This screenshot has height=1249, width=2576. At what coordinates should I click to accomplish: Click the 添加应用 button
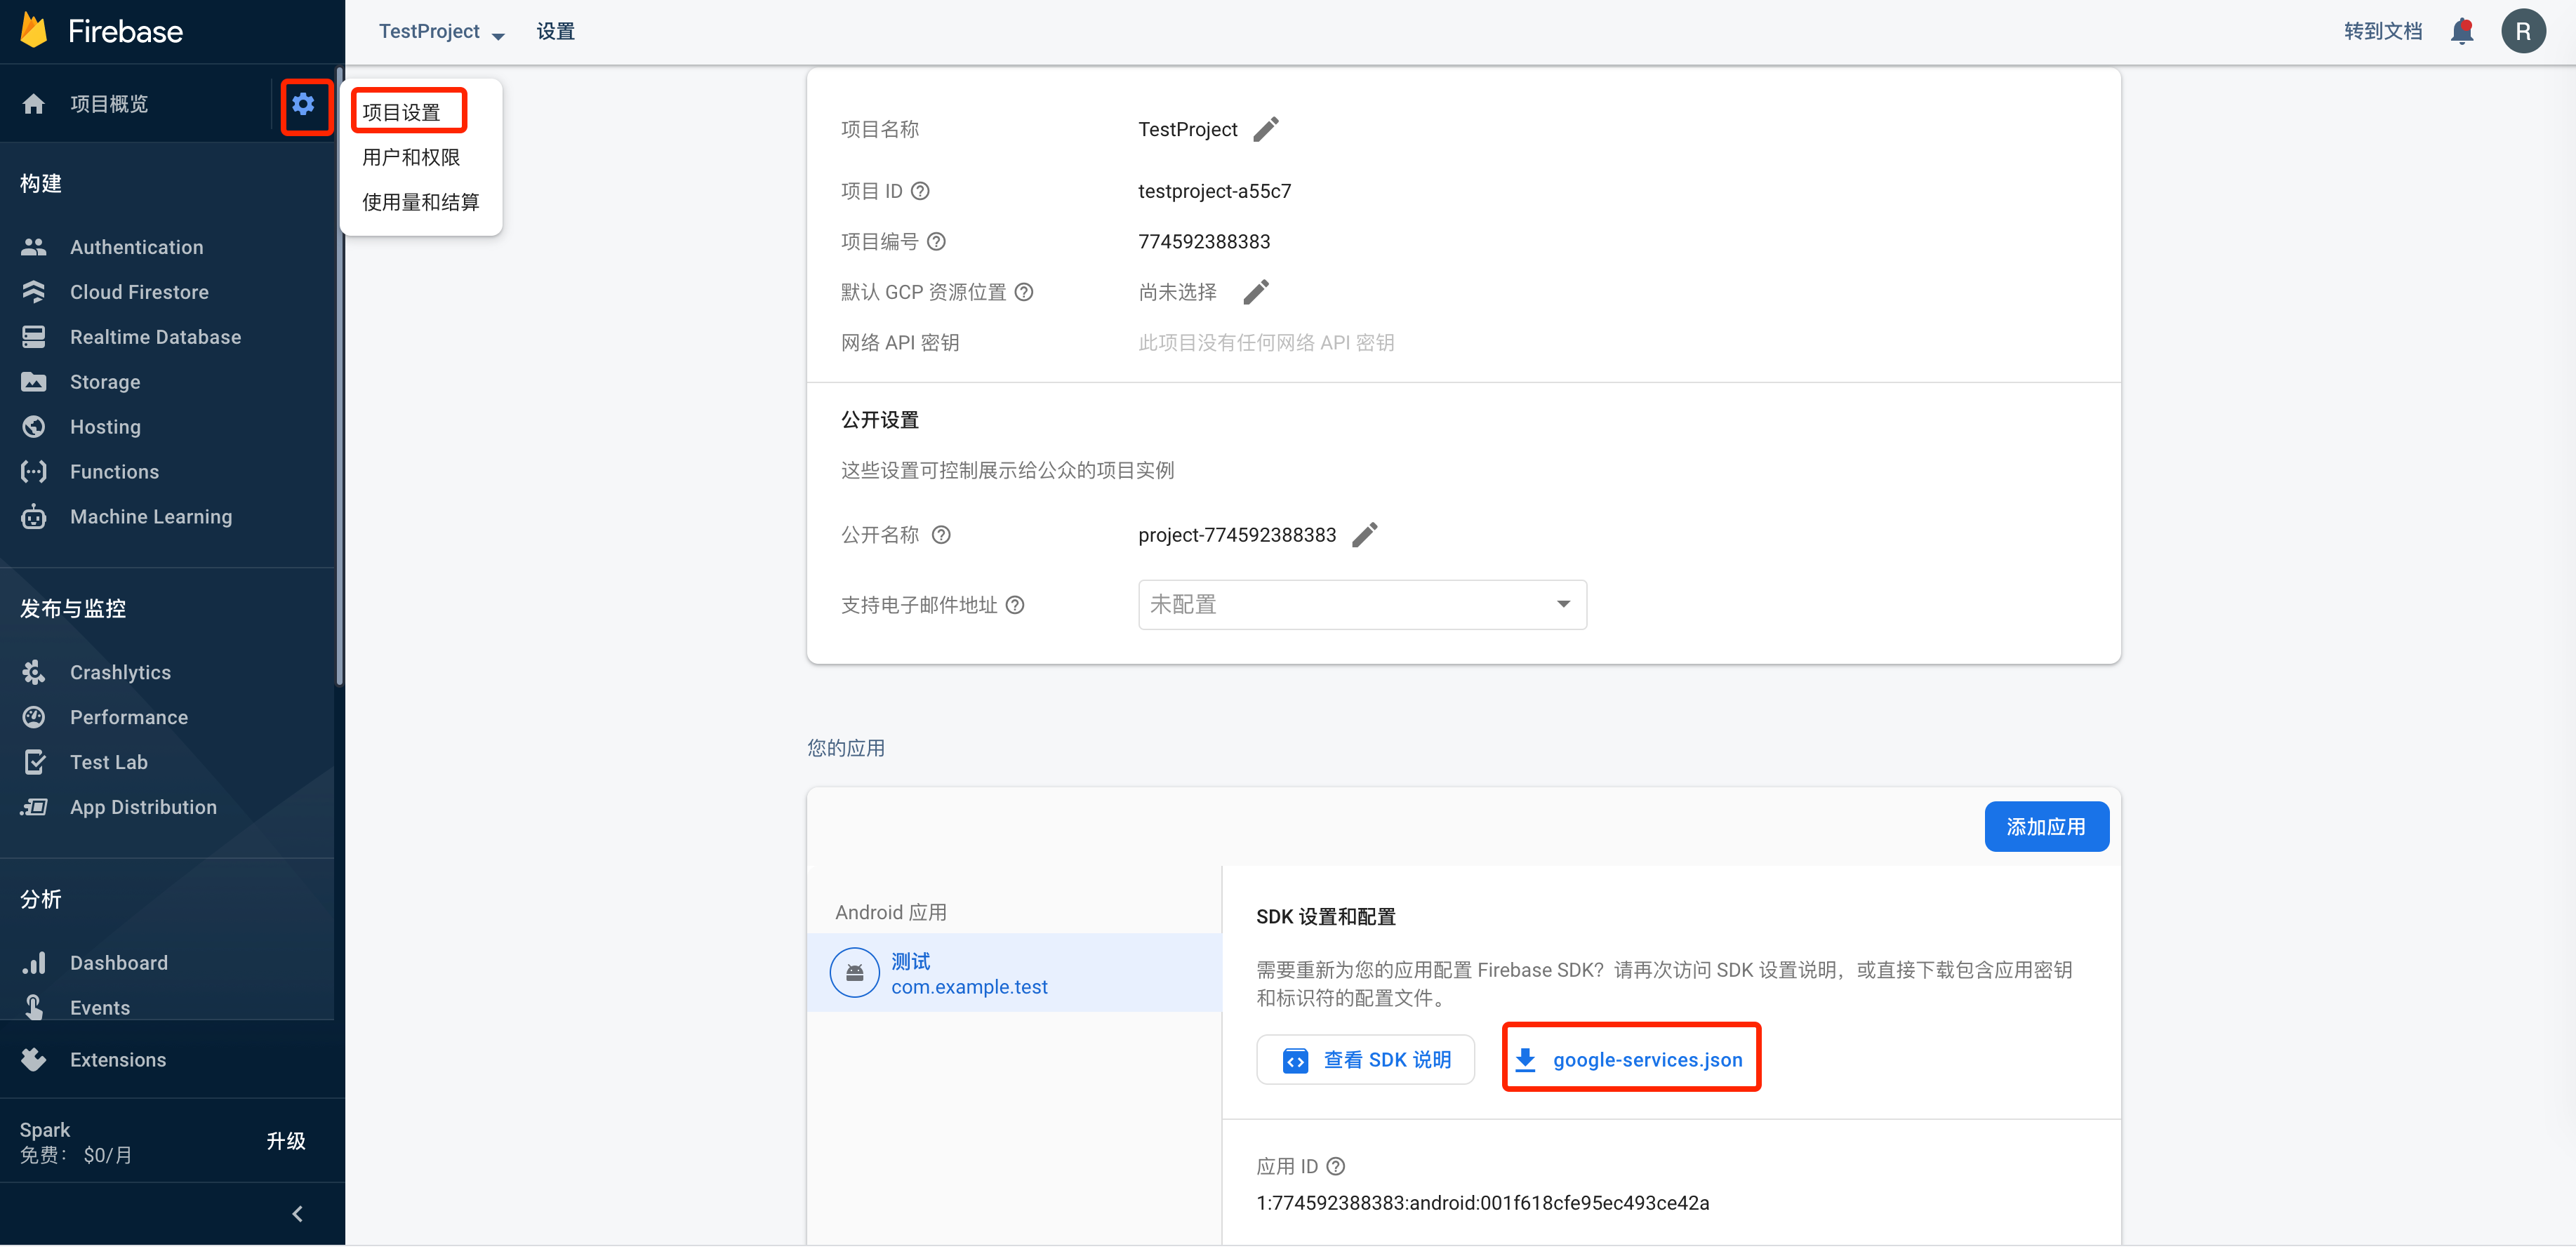[x=2046, y=827]
